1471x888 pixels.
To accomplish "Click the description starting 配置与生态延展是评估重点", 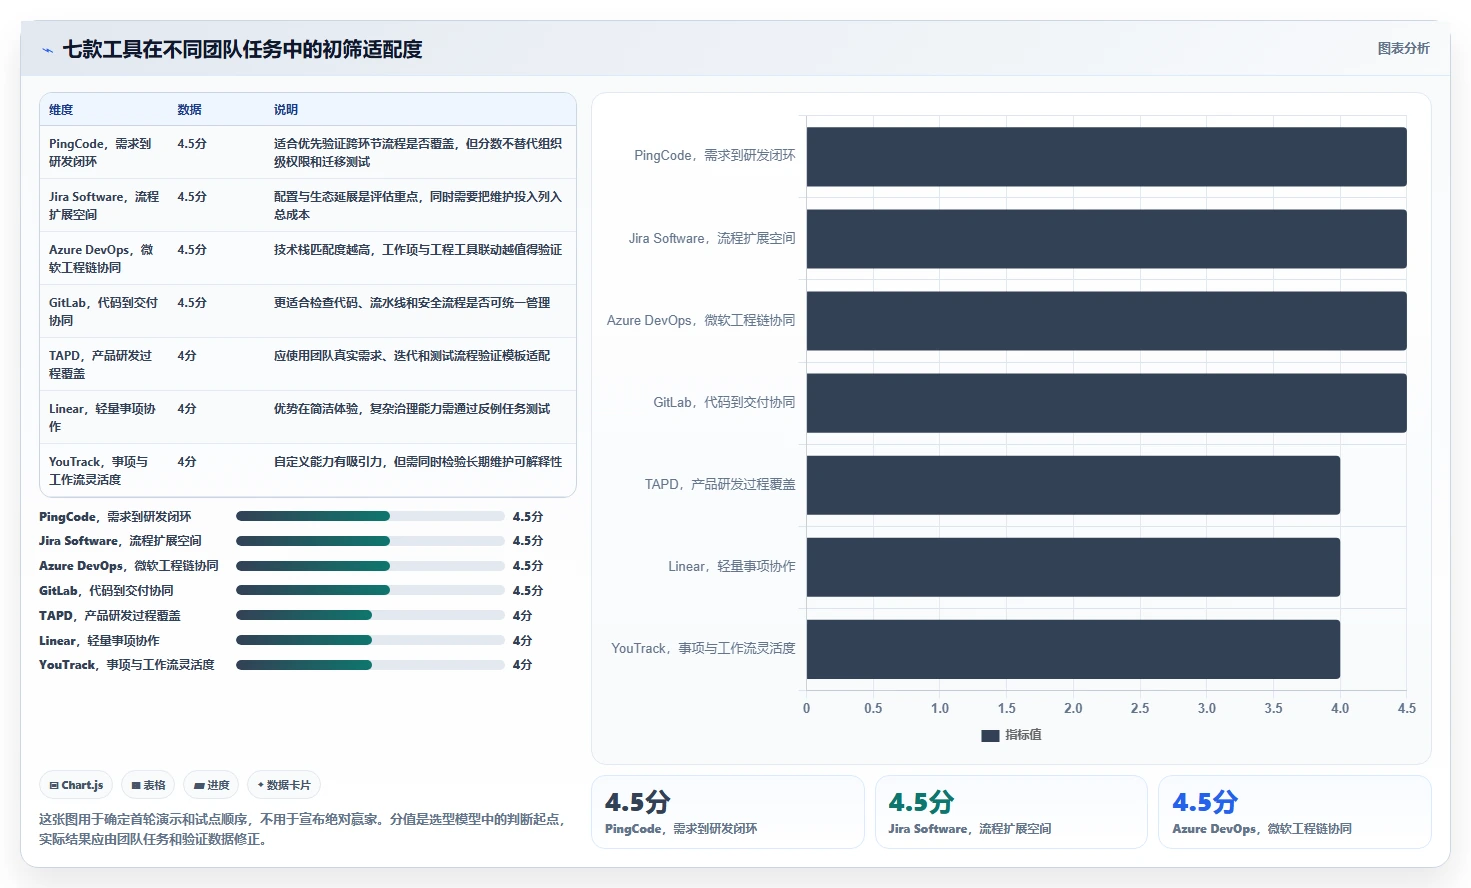I will click(x=418, y=205).
